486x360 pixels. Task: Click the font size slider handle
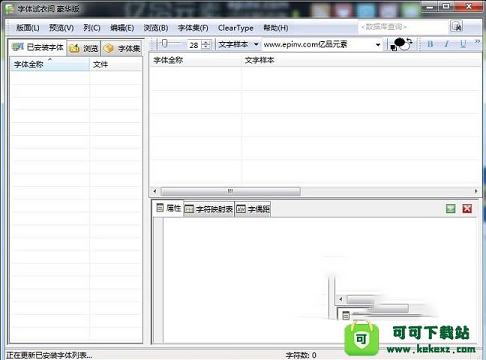164,43
